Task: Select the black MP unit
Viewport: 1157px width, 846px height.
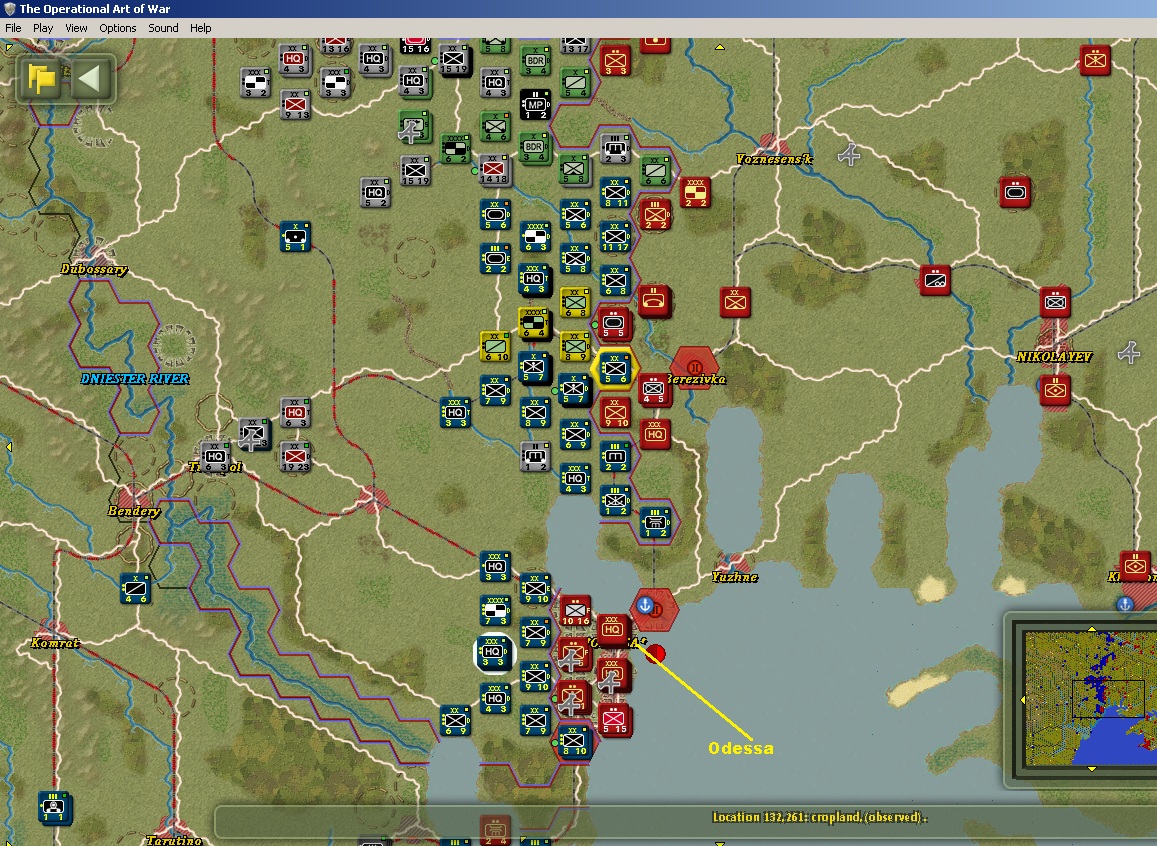Action: [x=535, y=105]
